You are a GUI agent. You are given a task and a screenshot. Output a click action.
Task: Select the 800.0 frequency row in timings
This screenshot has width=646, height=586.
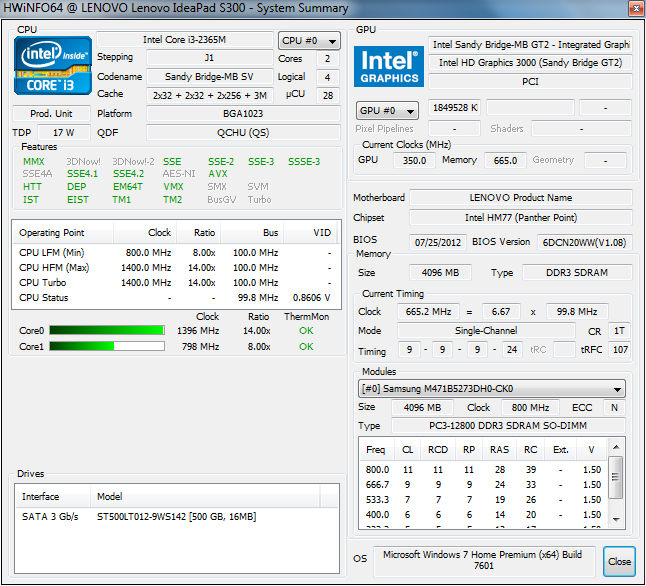480,468
